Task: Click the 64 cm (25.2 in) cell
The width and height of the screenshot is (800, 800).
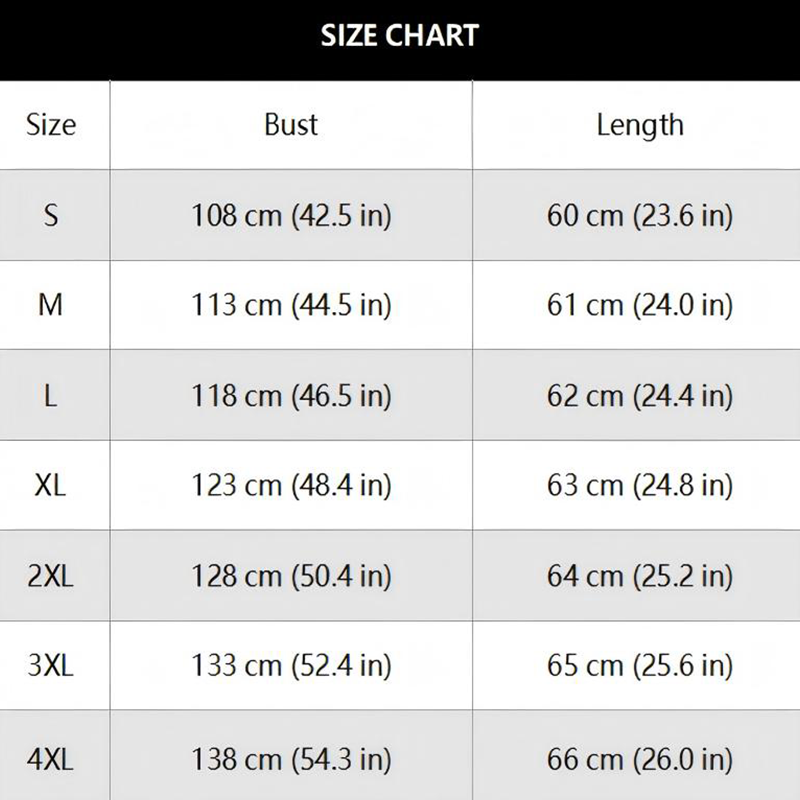Action: pos(640,576)
